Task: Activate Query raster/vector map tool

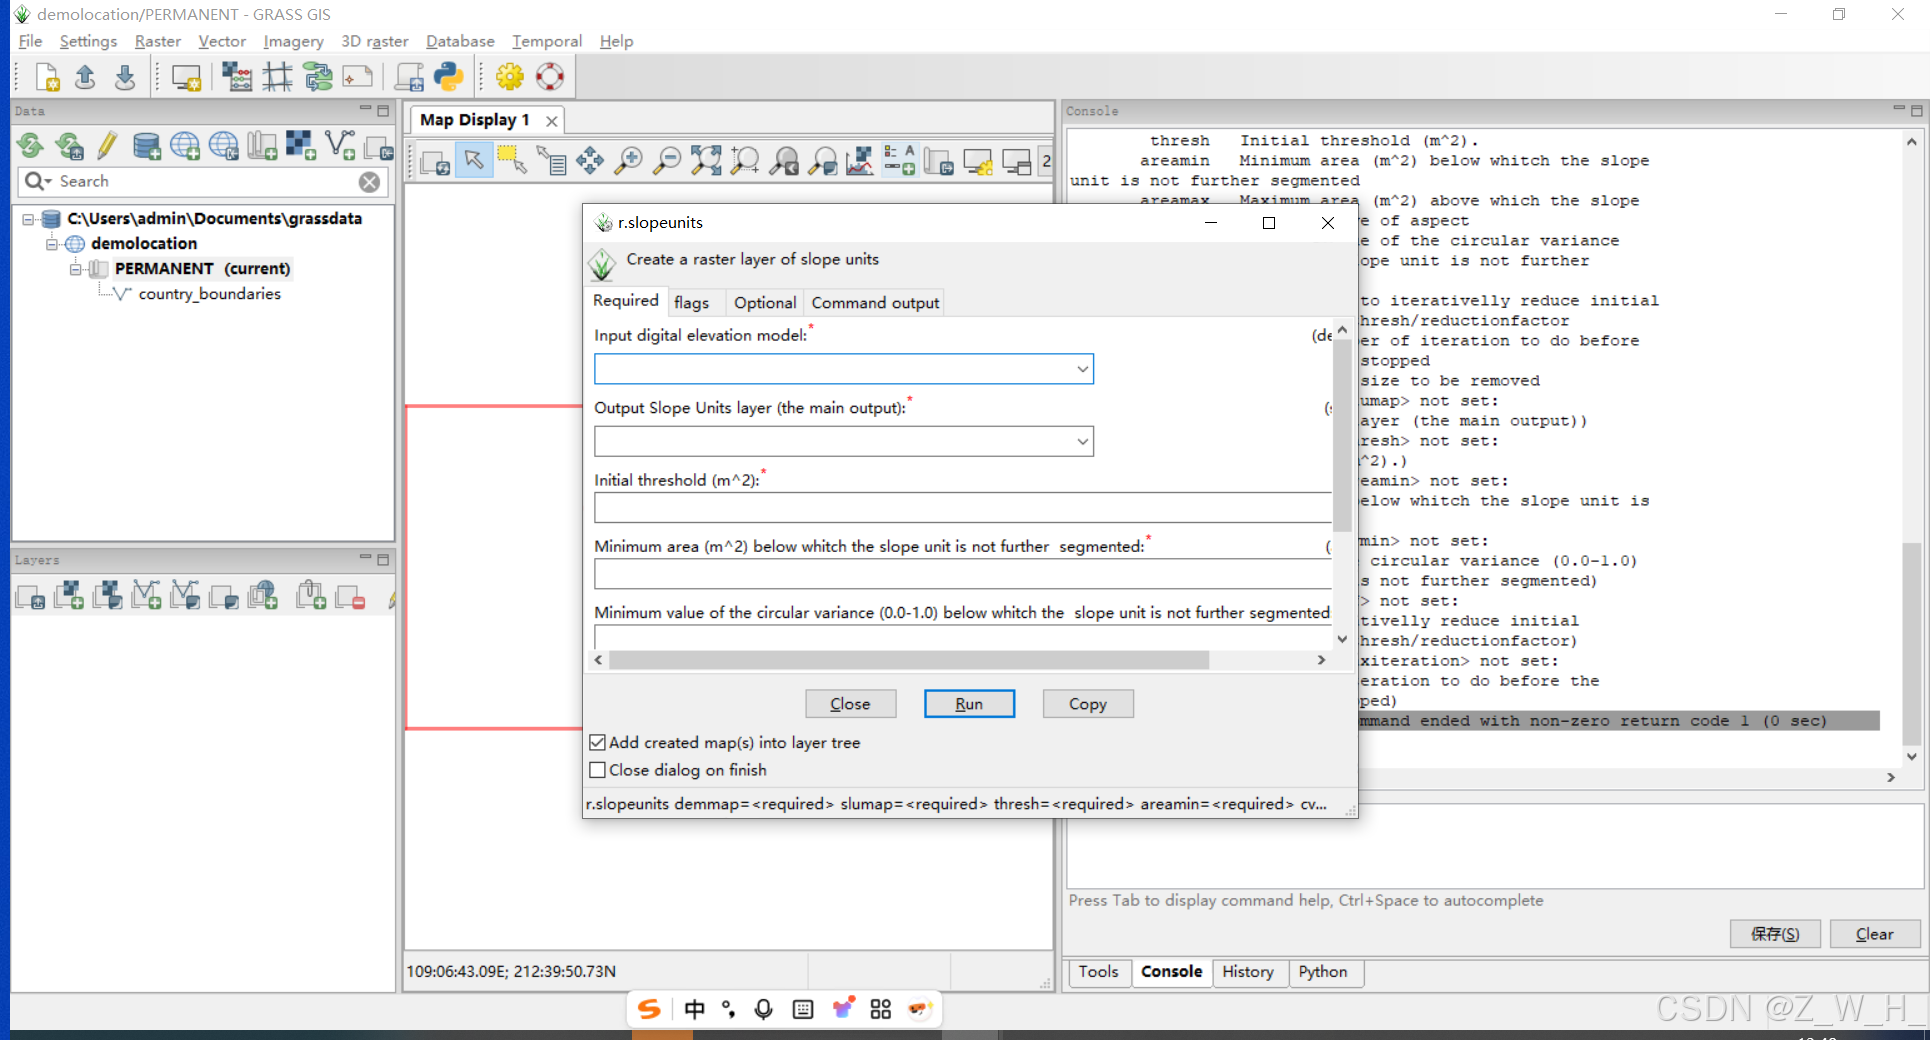Action: coord(551,160)
